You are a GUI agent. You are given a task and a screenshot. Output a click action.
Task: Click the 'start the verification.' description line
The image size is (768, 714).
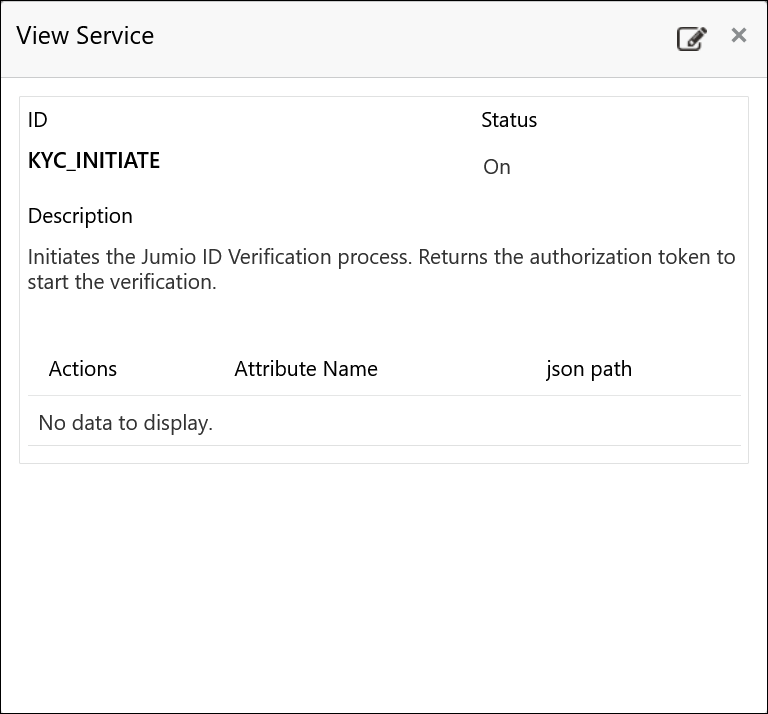[x=122, y=282]
